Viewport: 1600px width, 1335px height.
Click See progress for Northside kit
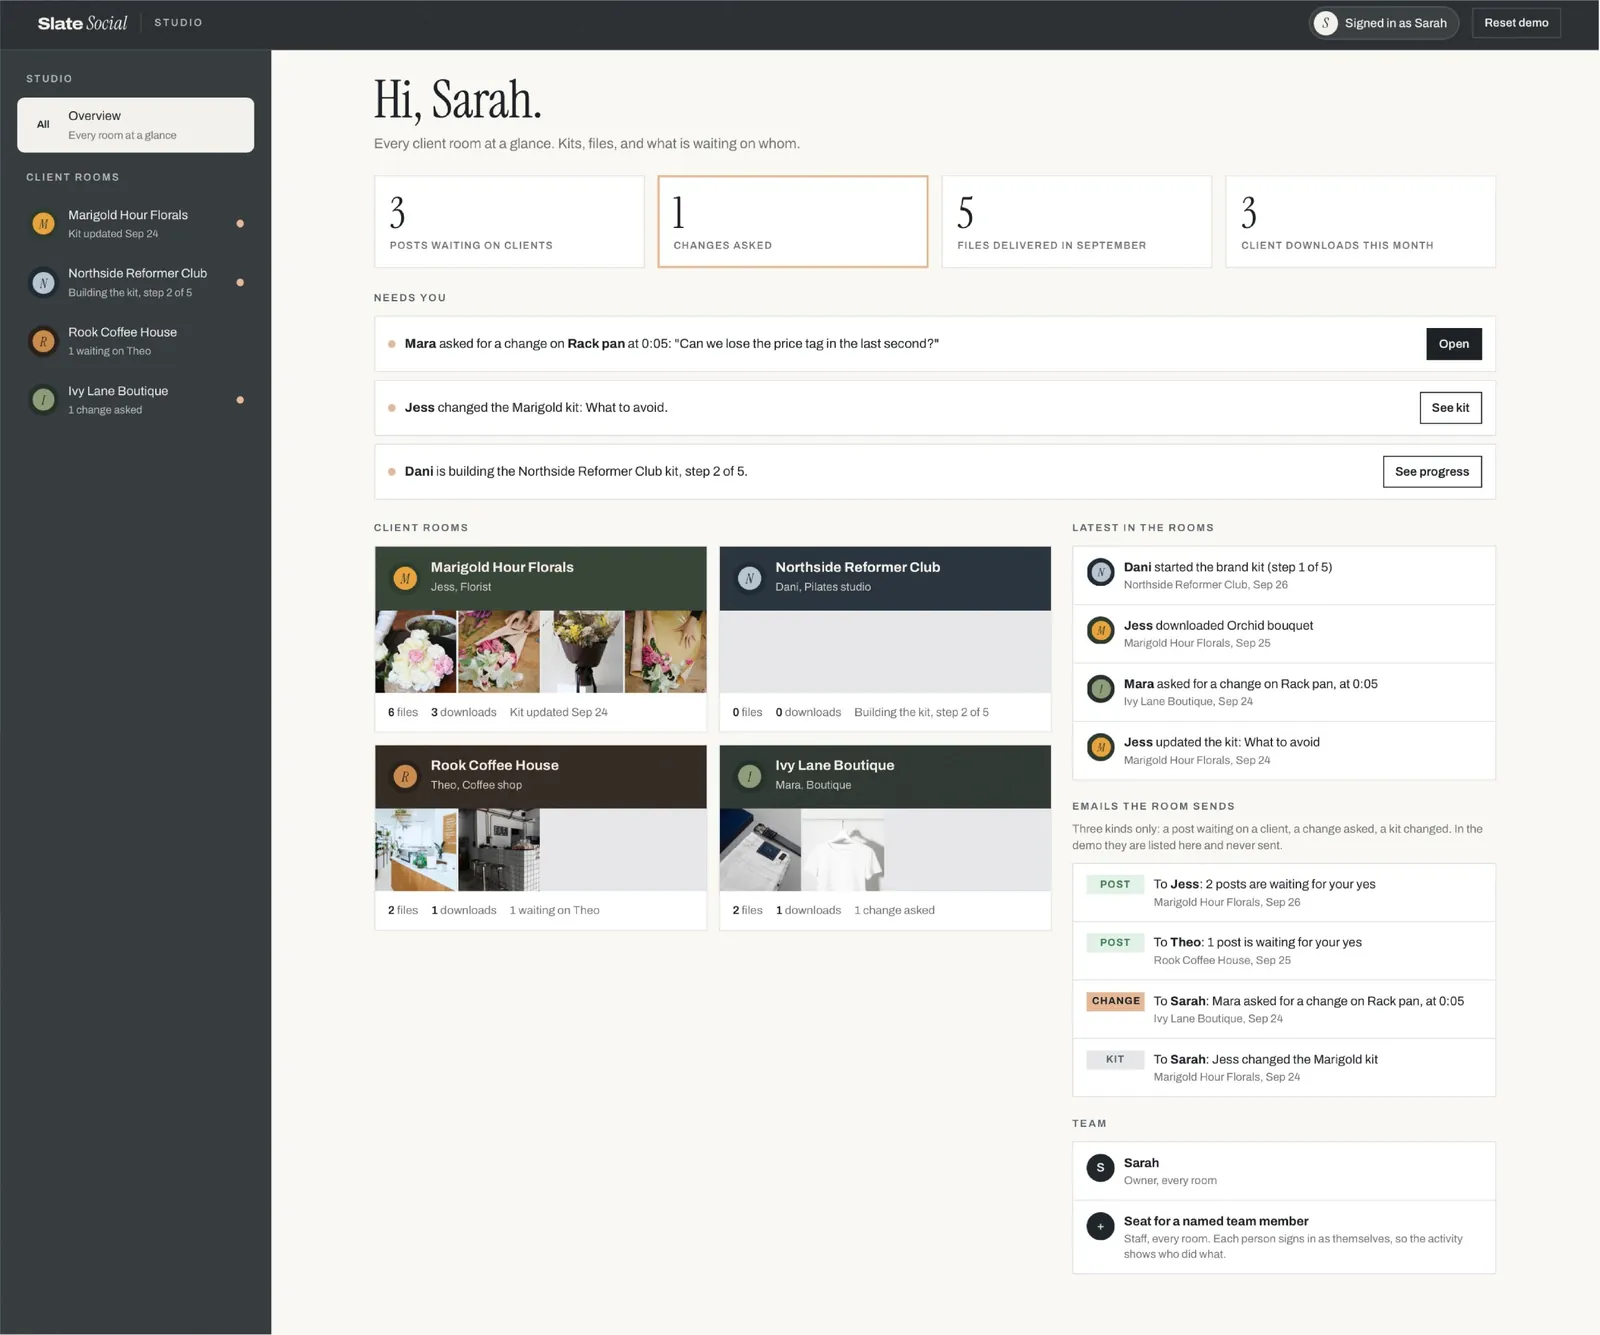click(1432, 472)
